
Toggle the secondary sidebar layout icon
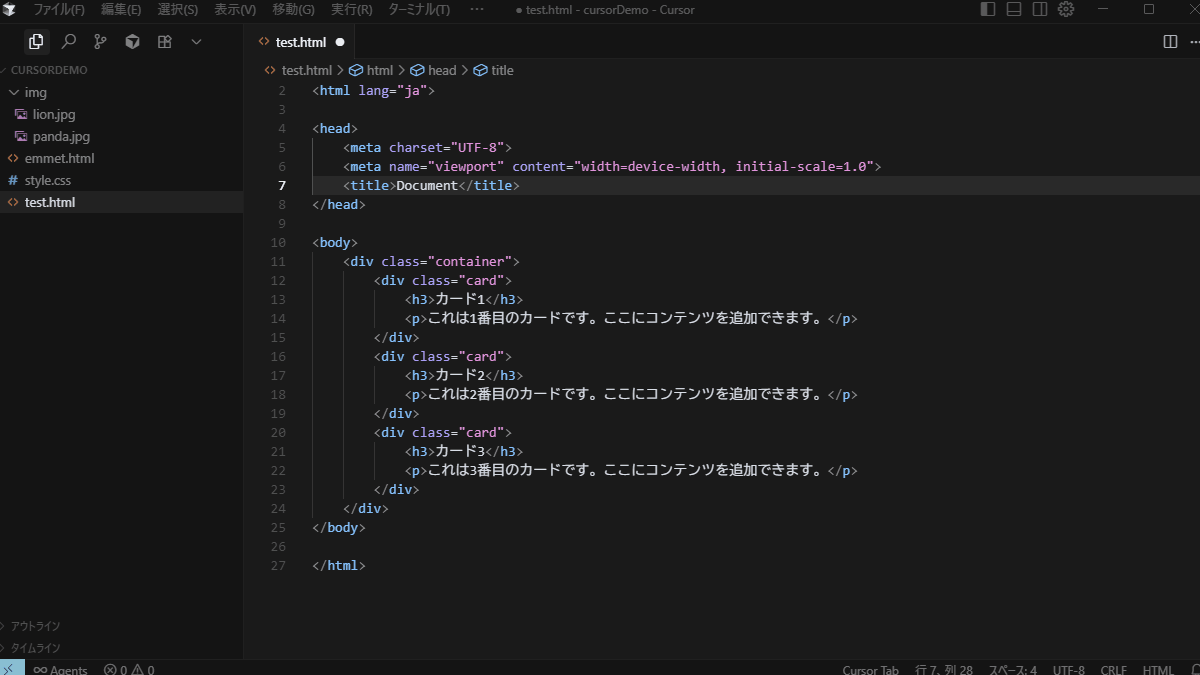1040,10
